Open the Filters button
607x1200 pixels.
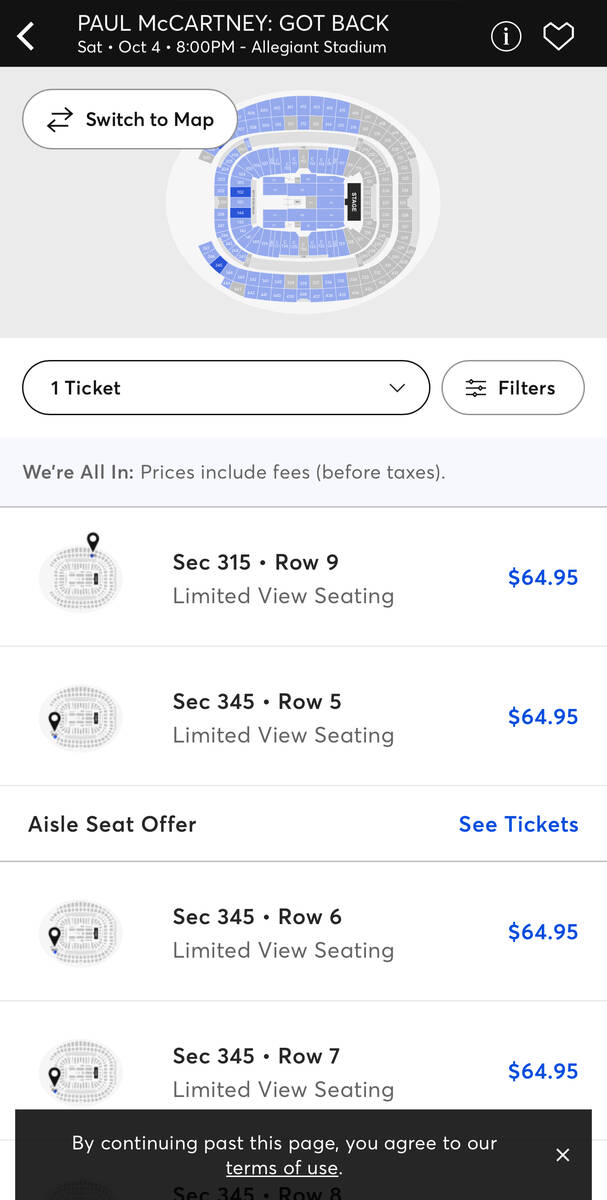coord(512,388)
